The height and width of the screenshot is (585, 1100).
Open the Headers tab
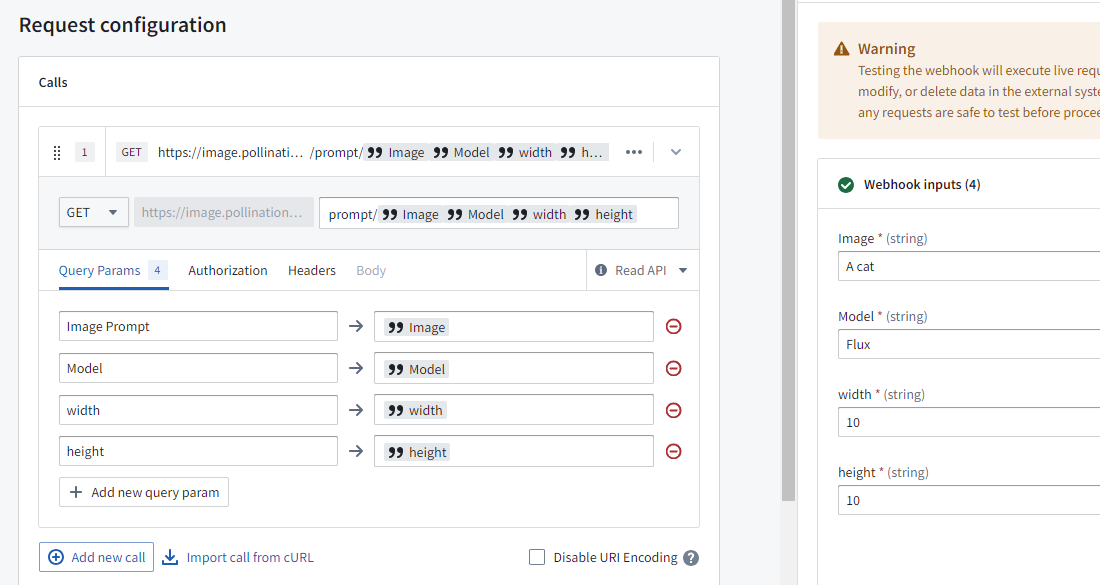click(312, 270)
